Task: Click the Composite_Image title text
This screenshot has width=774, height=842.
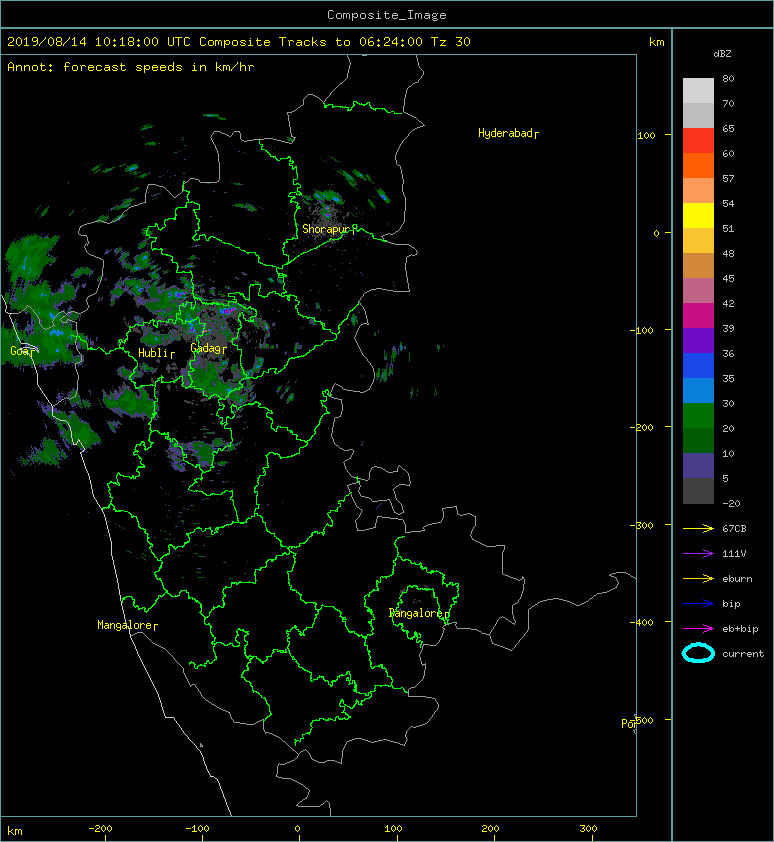Action: tap(387, 15)
